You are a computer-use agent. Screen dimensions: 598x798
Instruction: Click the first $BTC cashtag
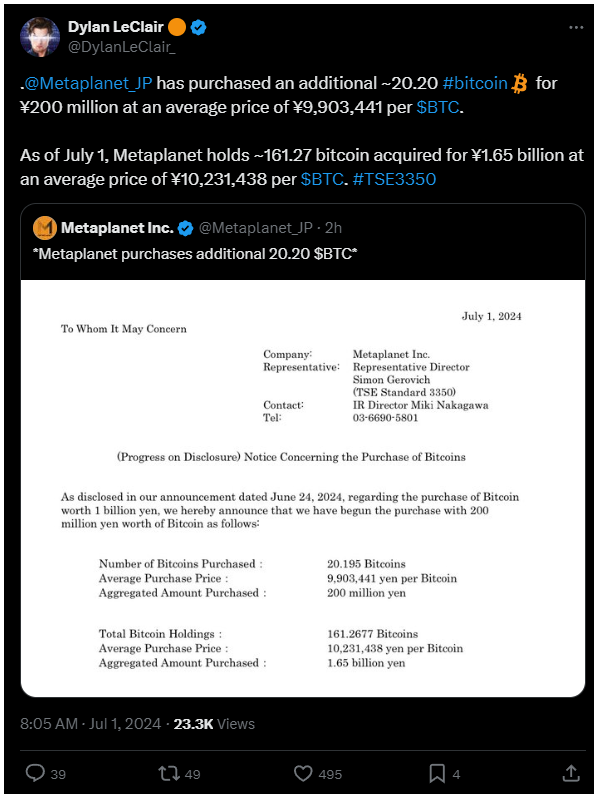pyautogui.click(x=438, y=107)
